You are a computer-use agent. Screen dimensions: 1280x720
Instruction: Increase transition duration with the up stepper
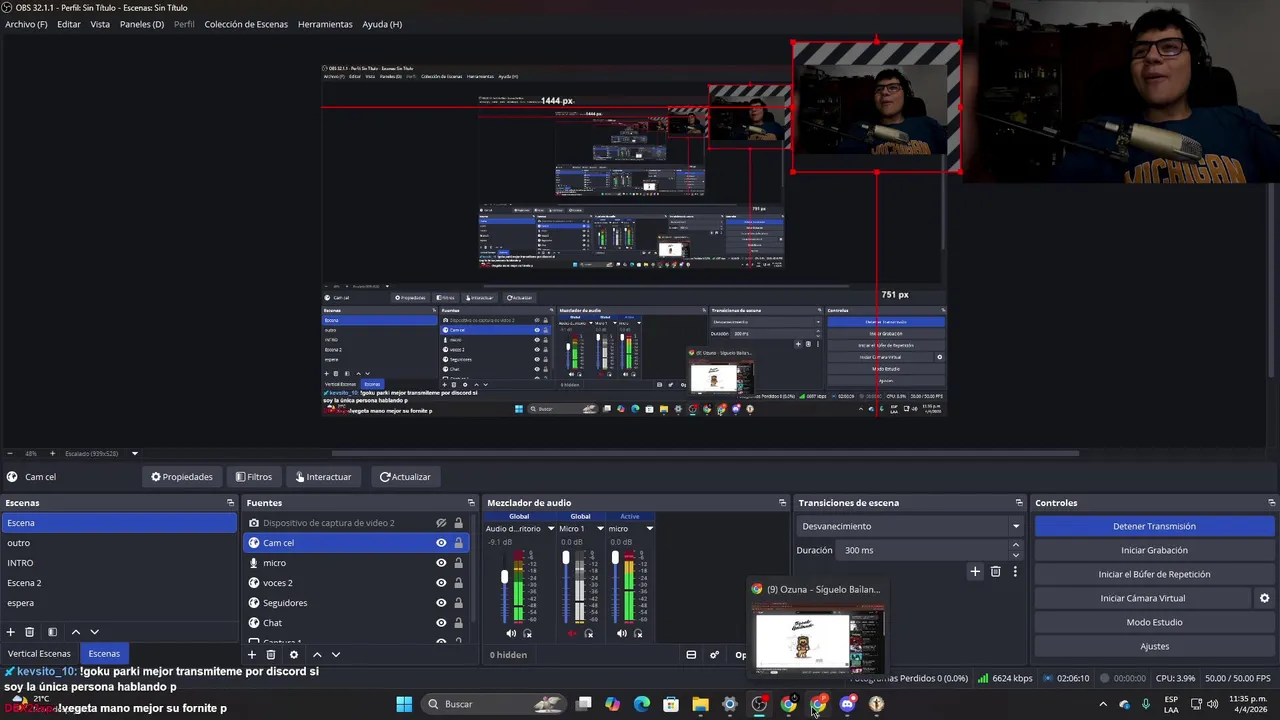click(1016, 545)
